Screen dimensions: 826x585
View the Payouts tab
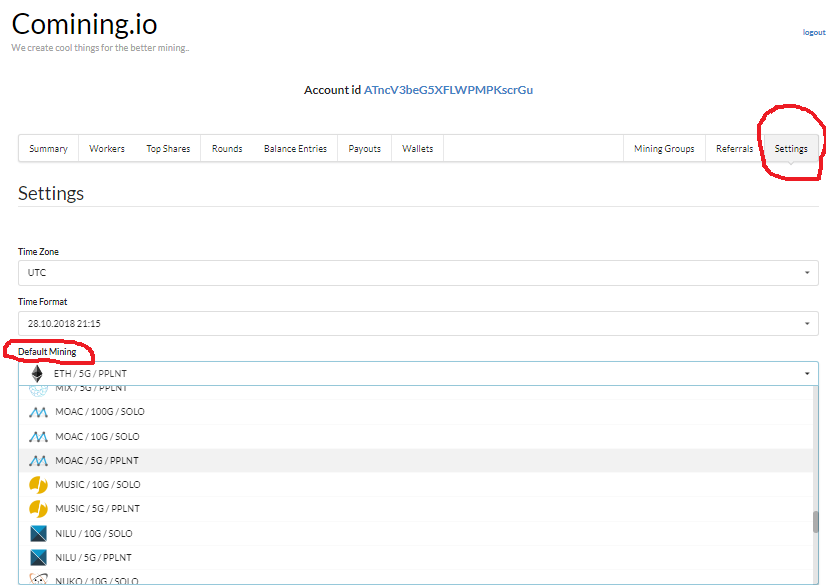tap(365, 148)
